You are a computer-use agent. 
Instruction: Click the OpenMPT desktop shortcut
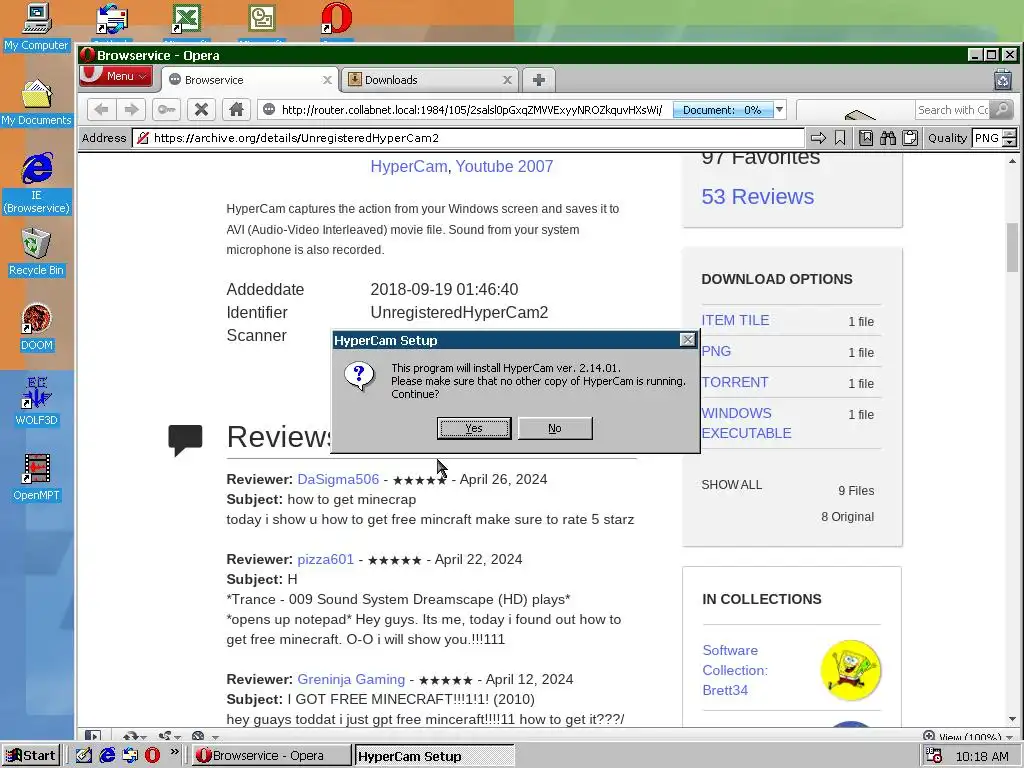click(x=36, y=477)
